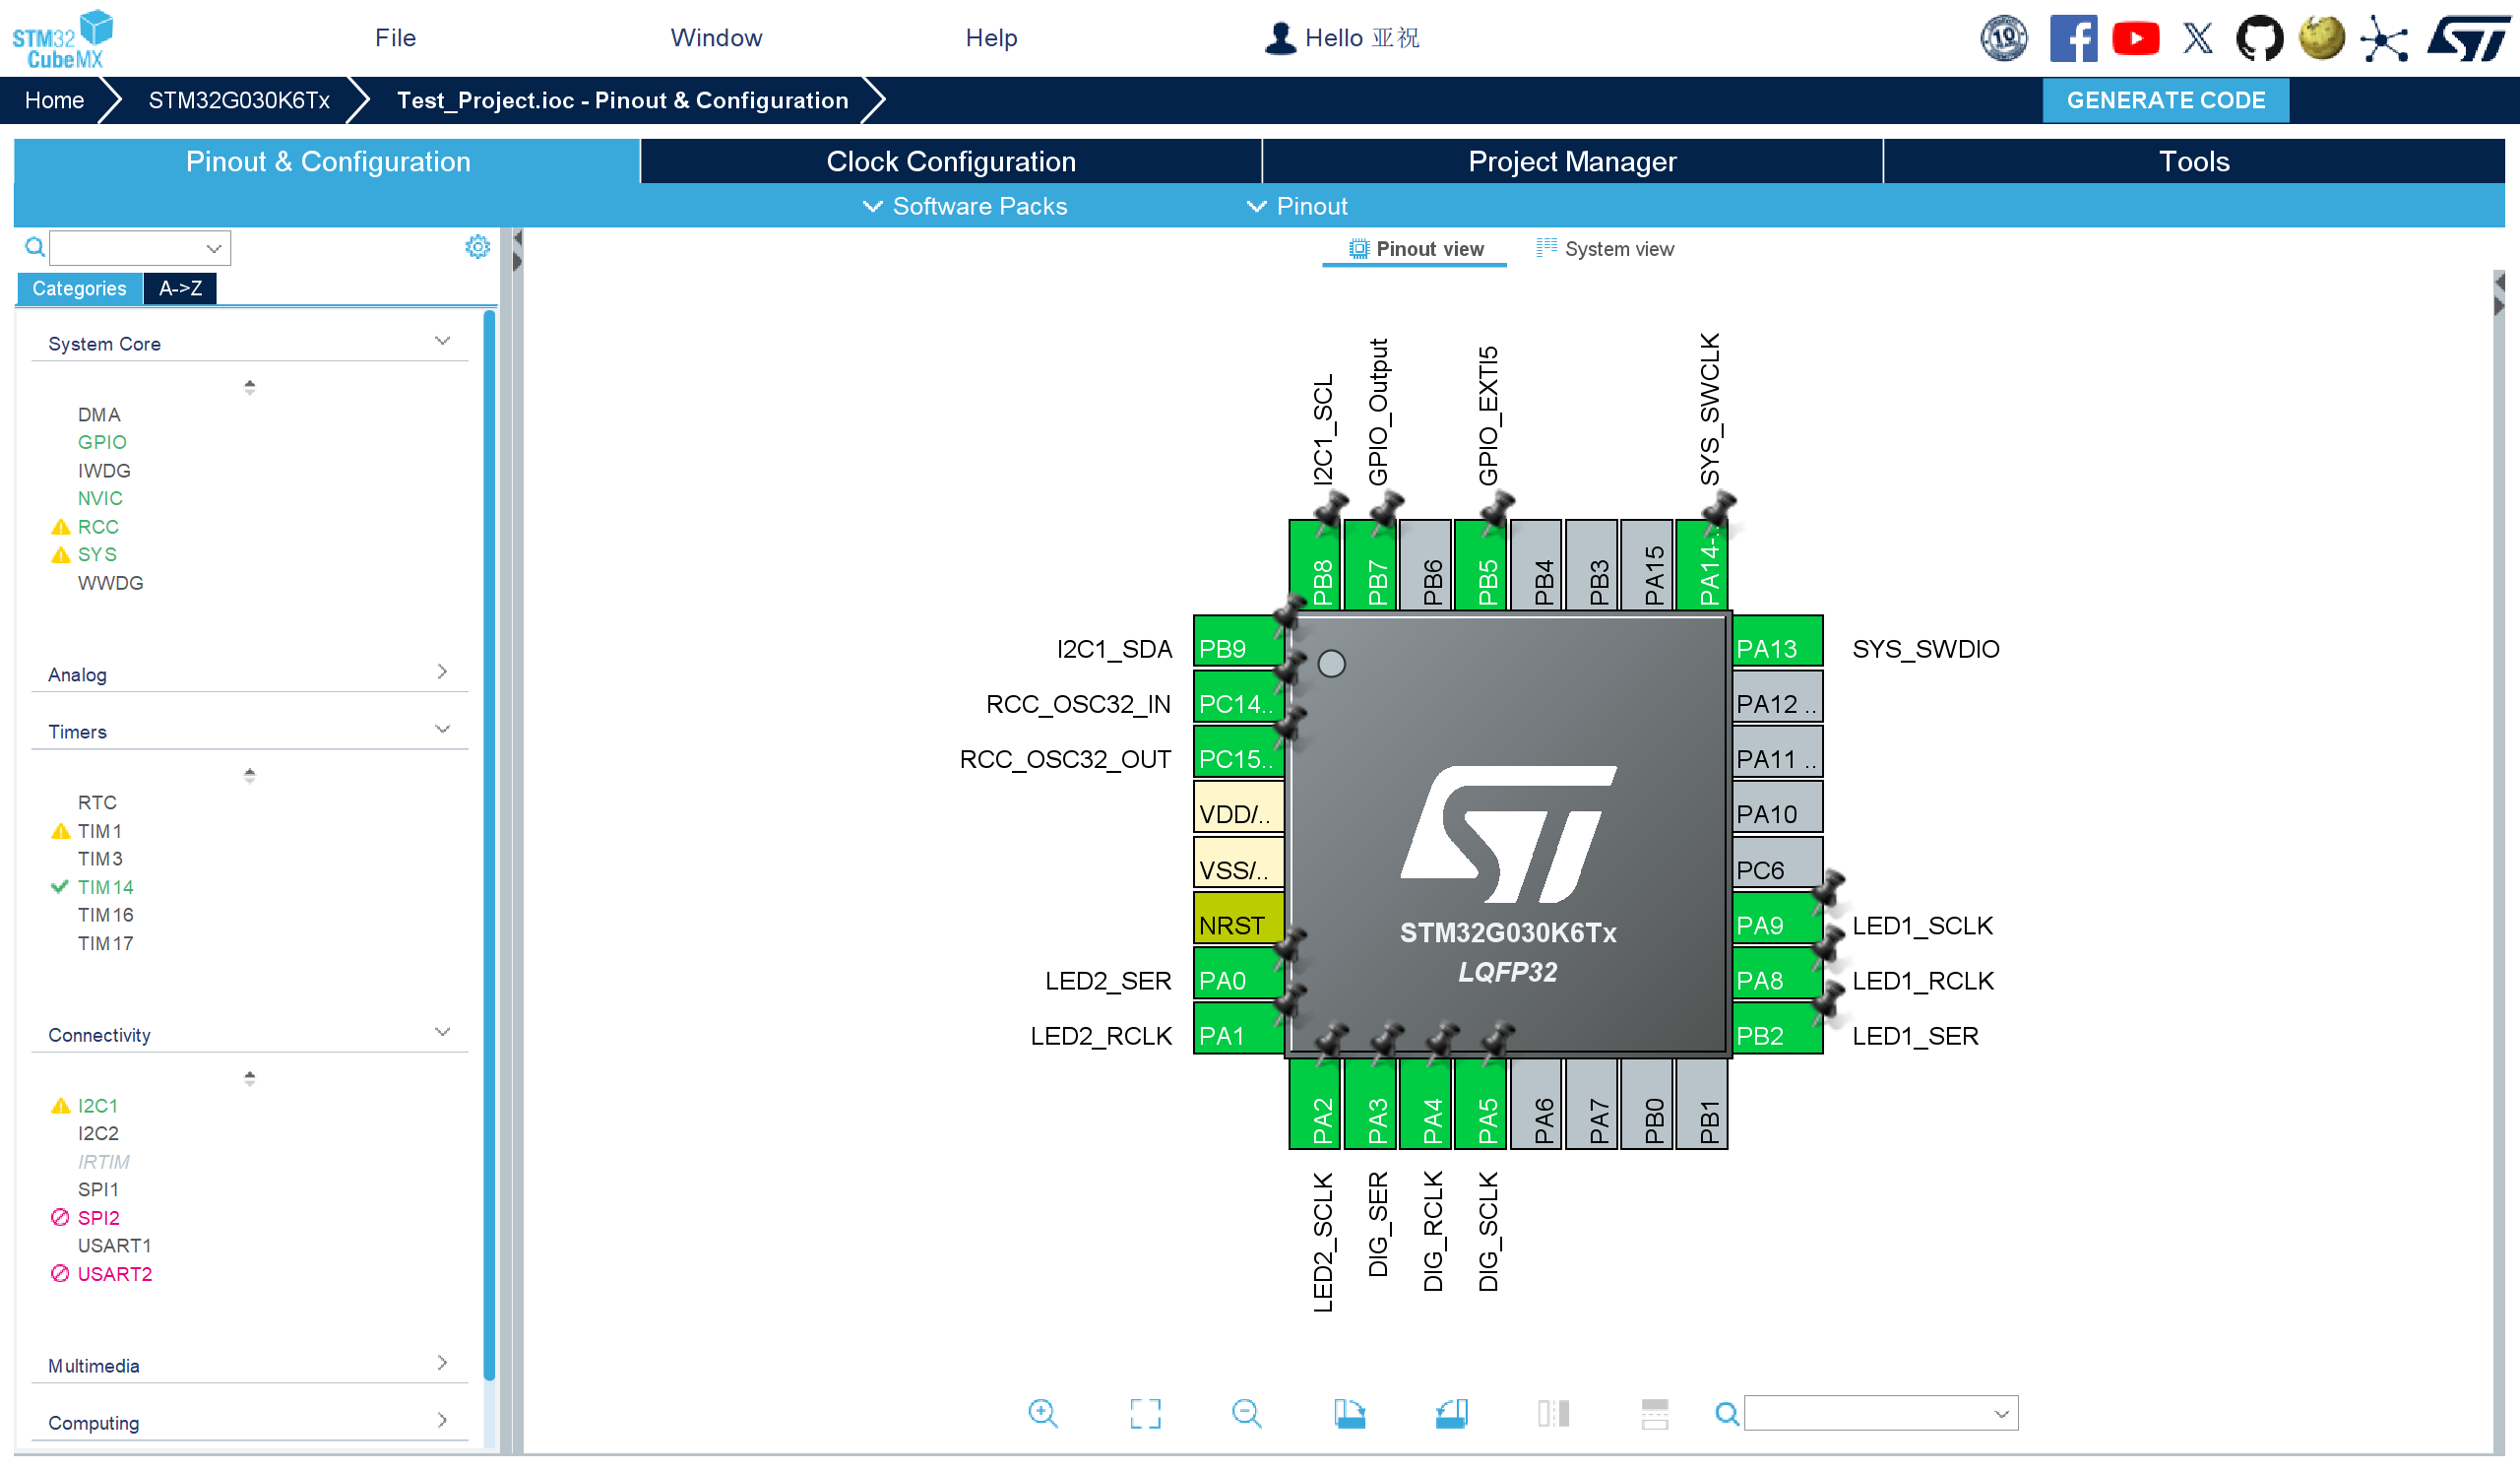Zoom out of the chip pinout
The image size is (2520, 1471).
tap(1246, 1413)
